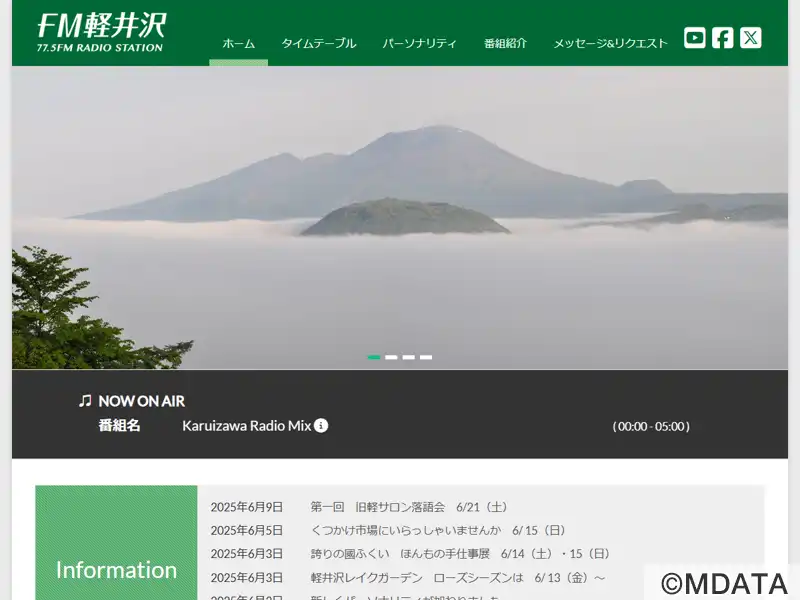Select the first slider indicator dot
Screen dimensions: 800x600
tap(374, 357)
